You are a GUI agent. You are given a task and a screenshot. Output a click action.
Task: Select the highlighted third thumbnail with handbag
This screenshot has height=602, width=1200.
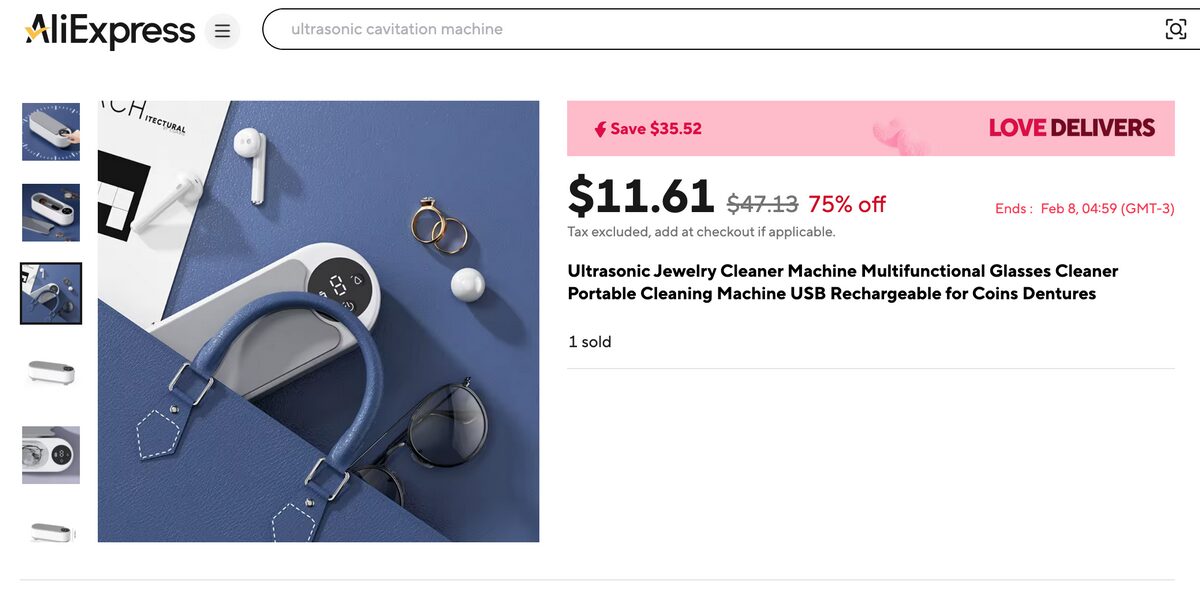(51, 293)
